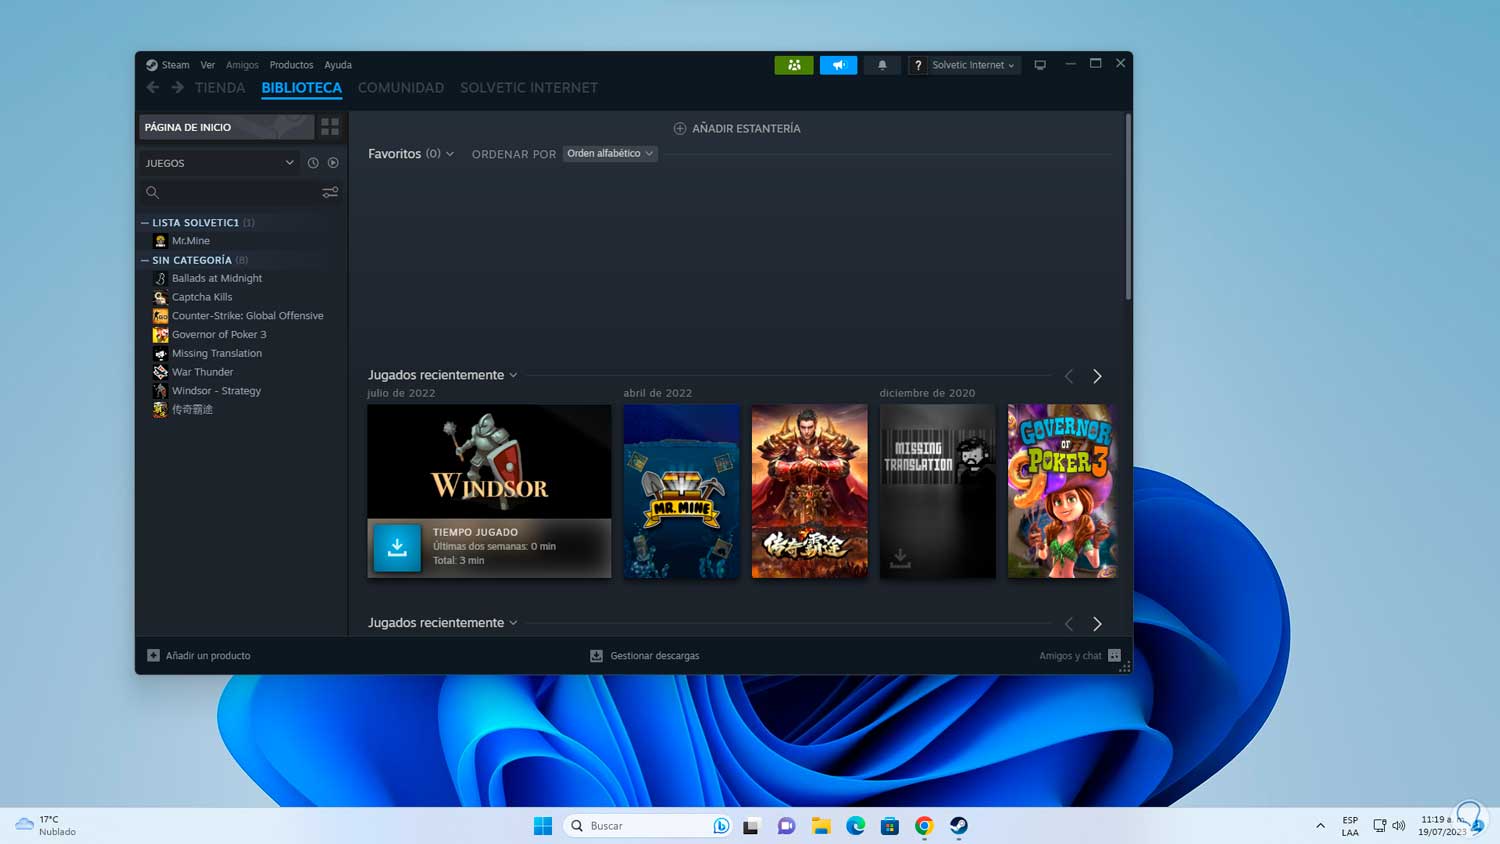This screenshot has height=844, width=1500.
Task: Open advanced filters next to library search
Action: [x=330, y=192]
